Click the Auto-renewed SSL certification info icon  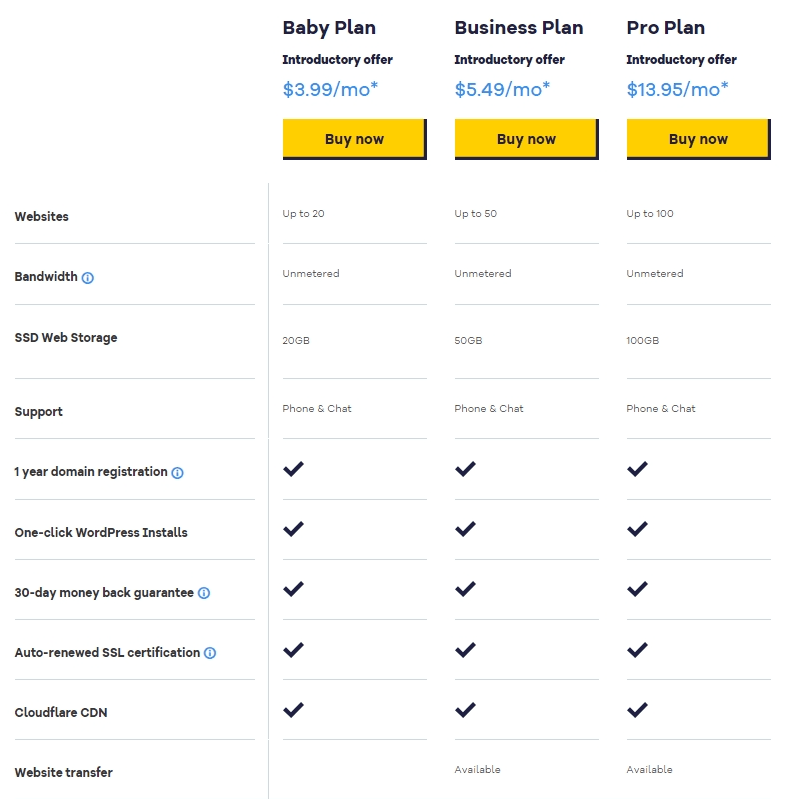click(208, 652)
